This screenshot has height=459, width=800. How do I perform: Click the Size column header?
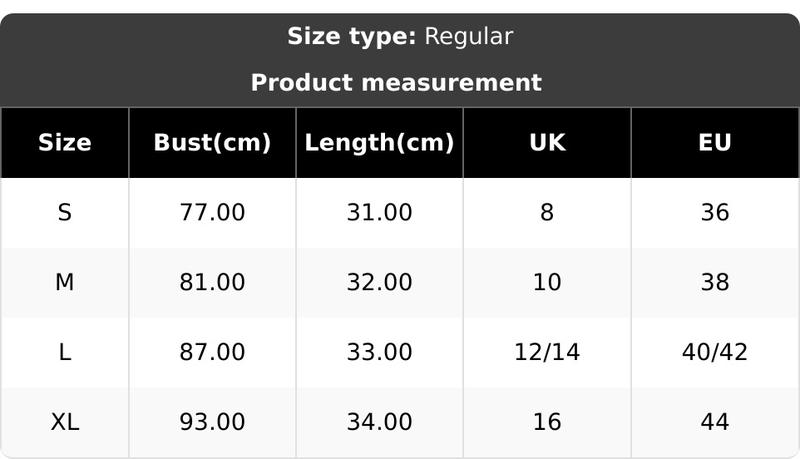click(65, 143)
